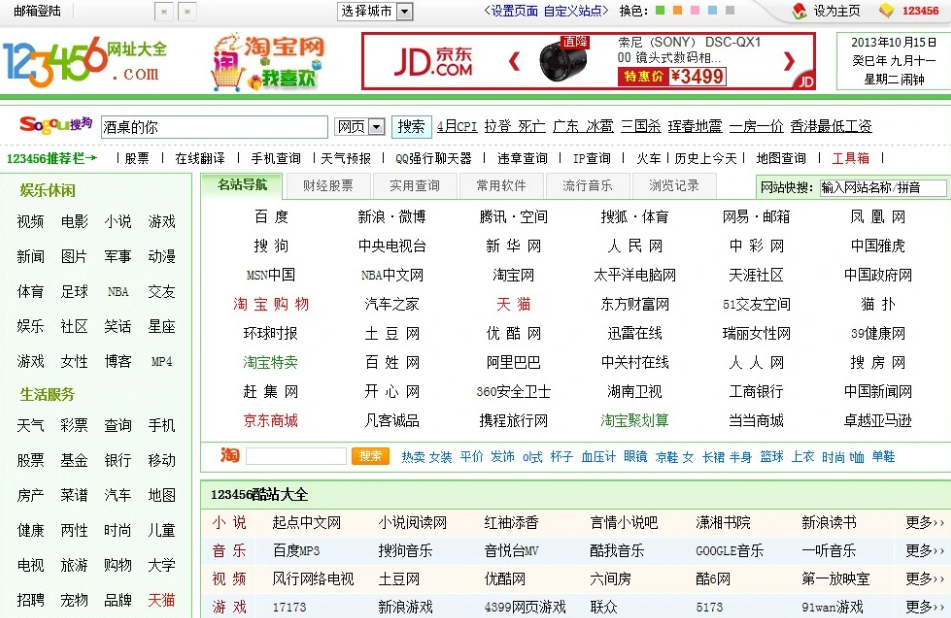The image size is (951, 618).
Task: Click 更多 in the 小说 row
Action: point(925,522)
